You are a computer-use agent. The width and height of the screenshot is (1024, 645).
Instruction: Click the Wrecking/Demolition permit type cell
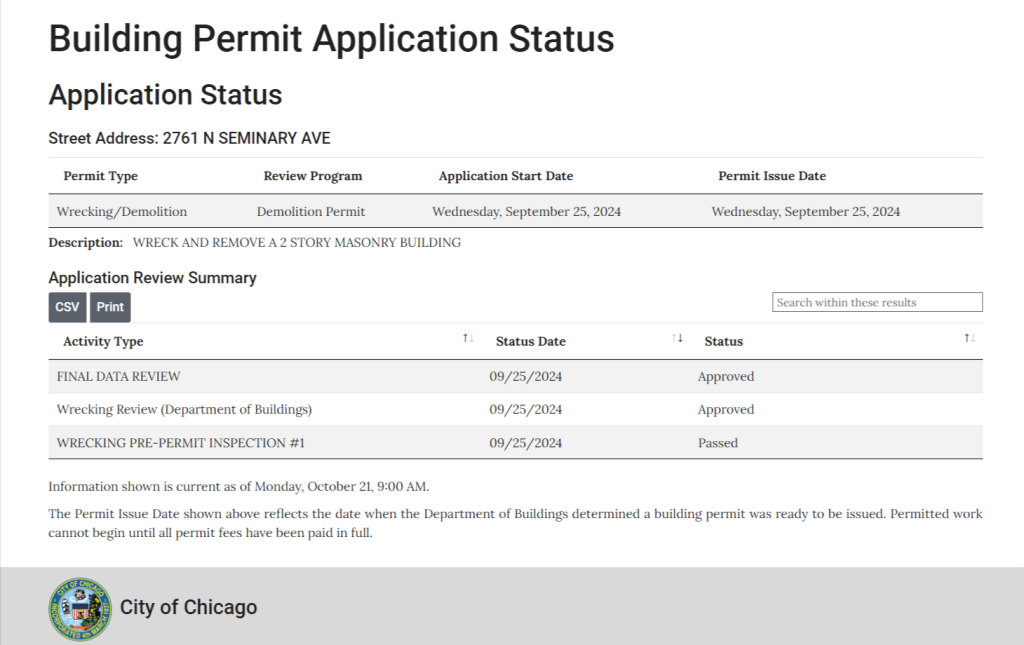[x=121, y=212]
